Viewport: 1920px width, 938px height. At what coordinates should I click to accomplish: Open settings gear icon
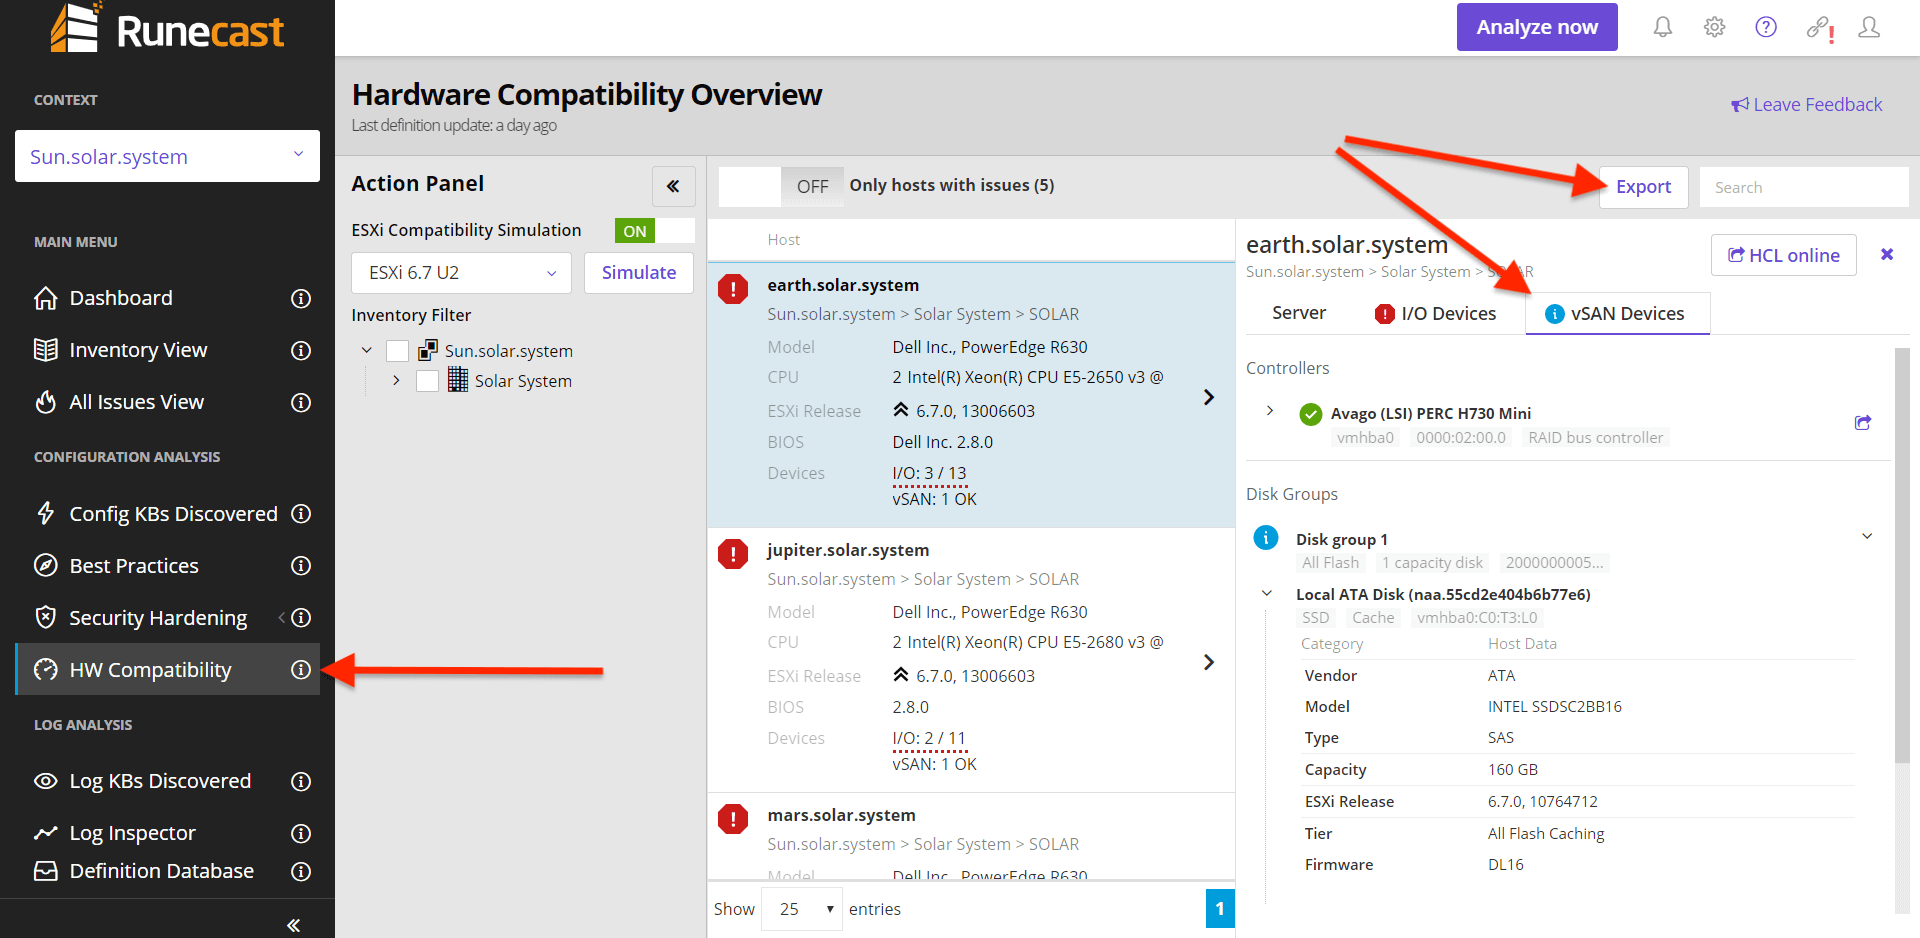1714,27
